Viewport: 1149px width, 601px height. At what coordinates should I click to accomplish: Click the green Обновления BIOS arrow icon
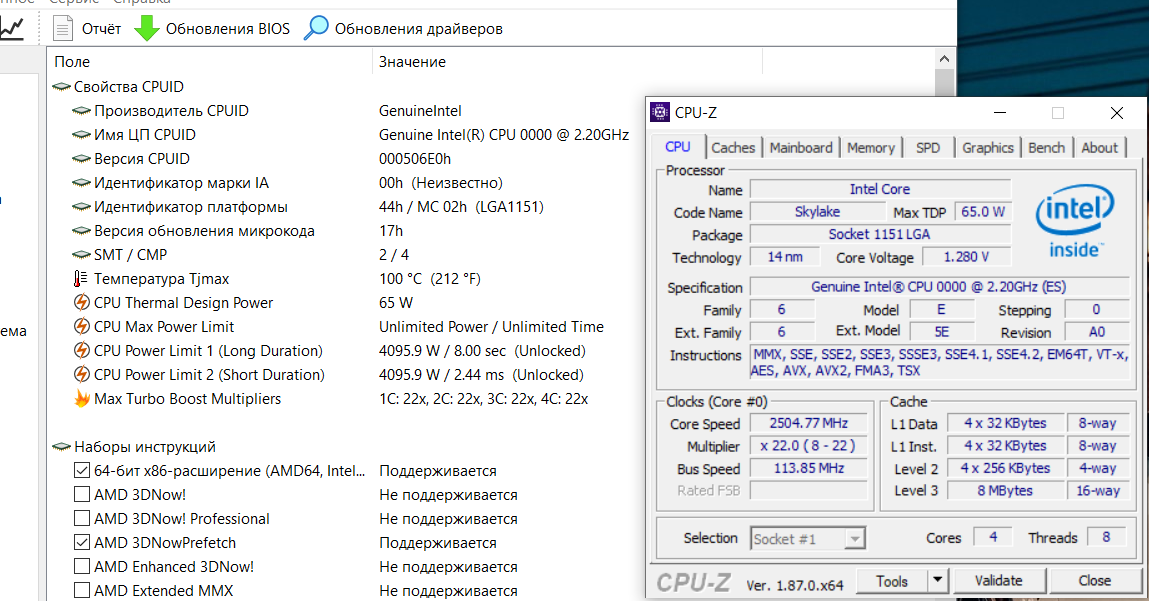point(147,28)
